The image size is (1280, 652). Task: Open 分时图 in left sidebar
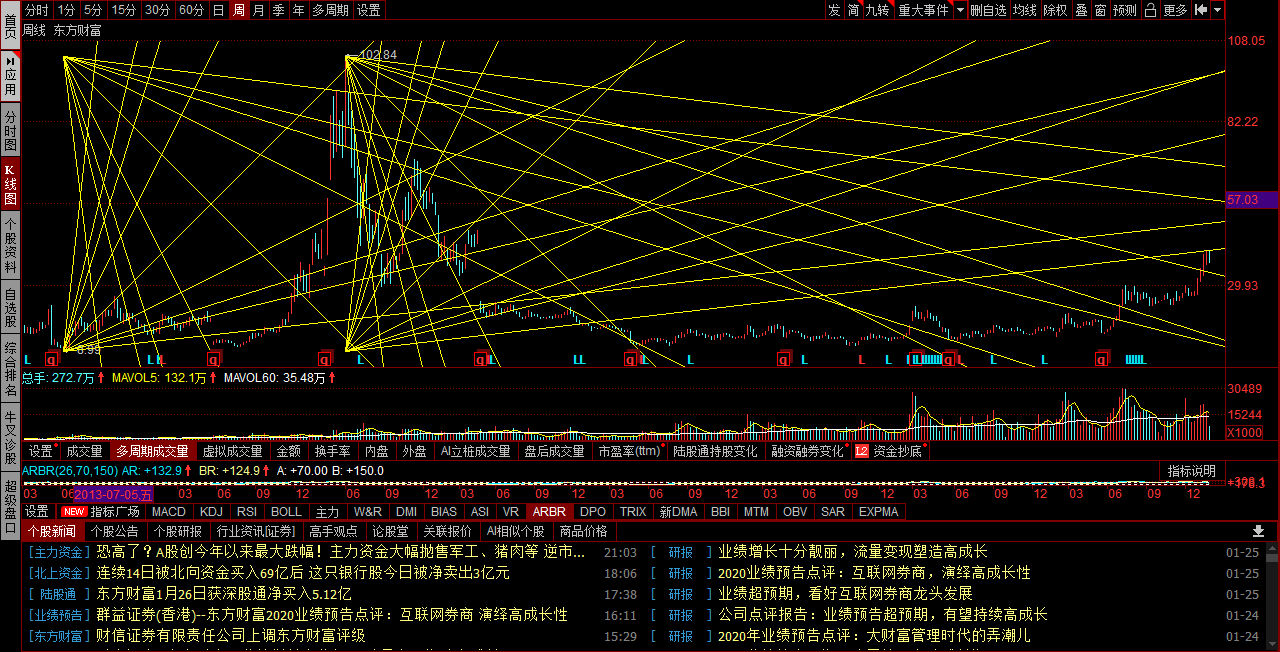pyautogui.click(x=10, y=130)
